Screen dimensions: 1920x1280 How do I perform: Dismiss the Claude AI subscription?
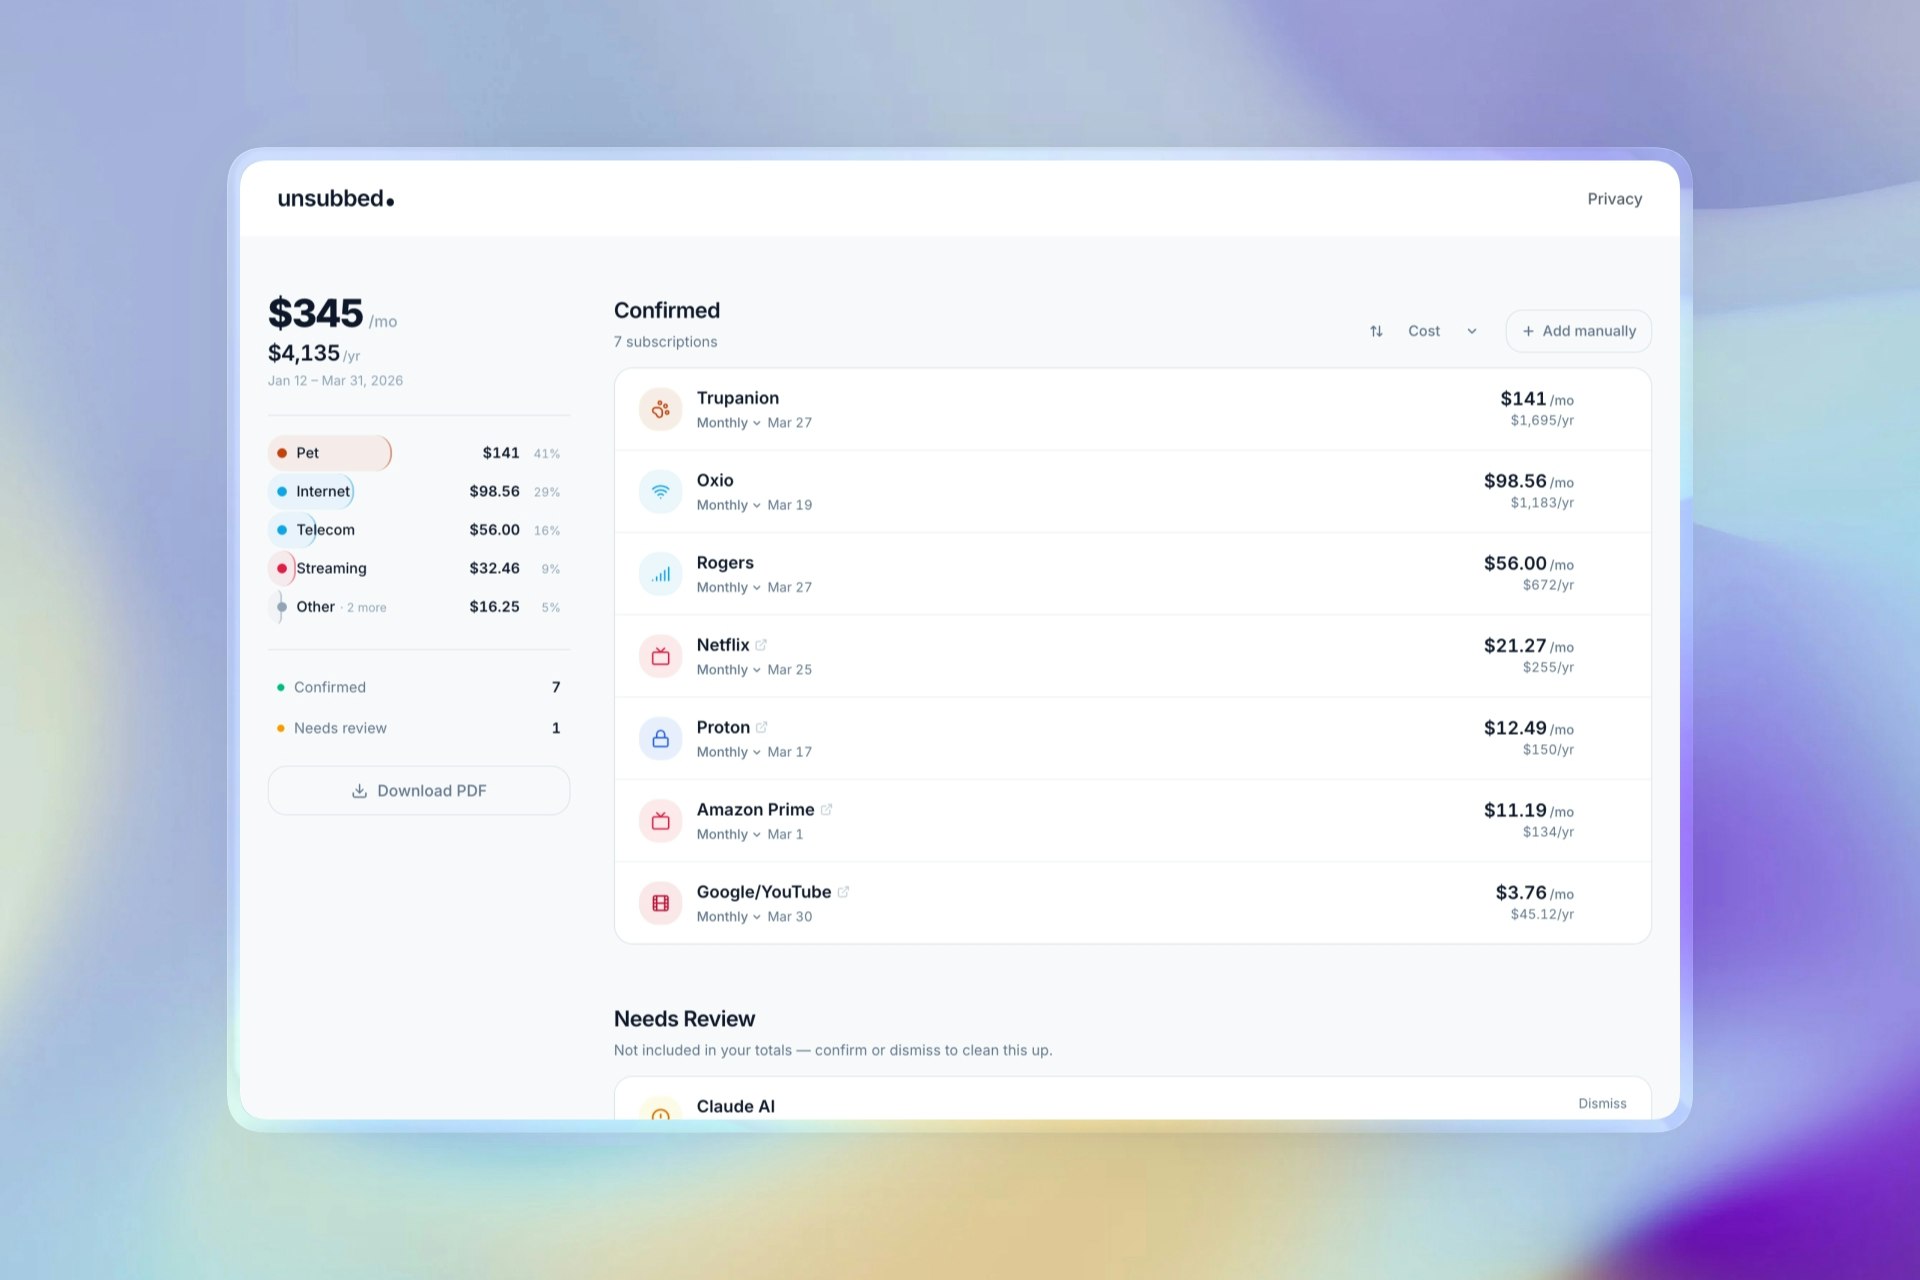click(1601, 1103)
